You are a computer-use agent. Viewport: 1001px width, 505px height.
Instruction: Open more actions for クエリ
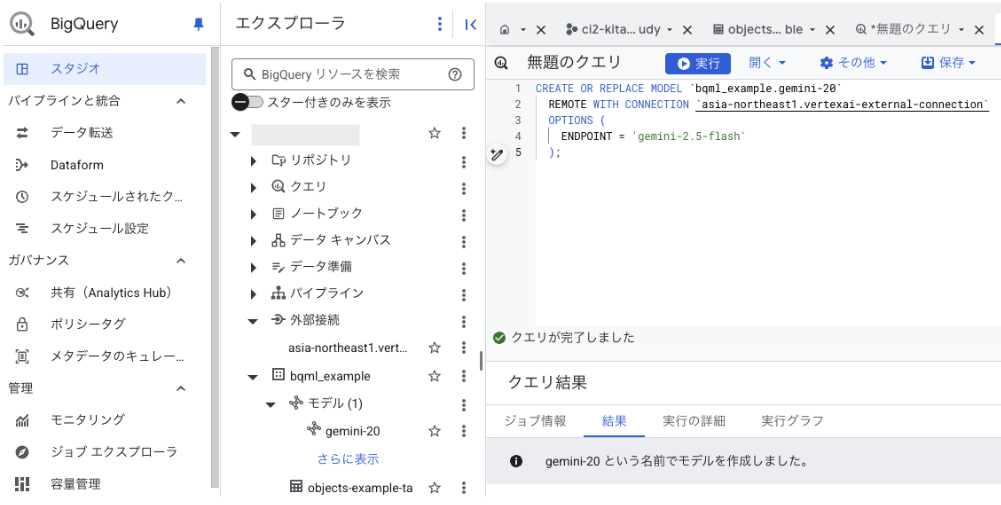[464, 188]
